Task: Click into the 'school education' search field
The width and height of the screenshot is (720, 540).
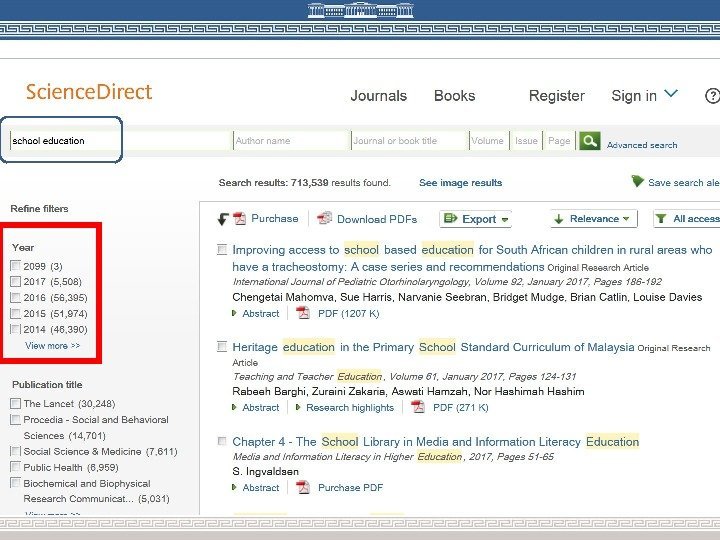Action: (x=121, y=141)
